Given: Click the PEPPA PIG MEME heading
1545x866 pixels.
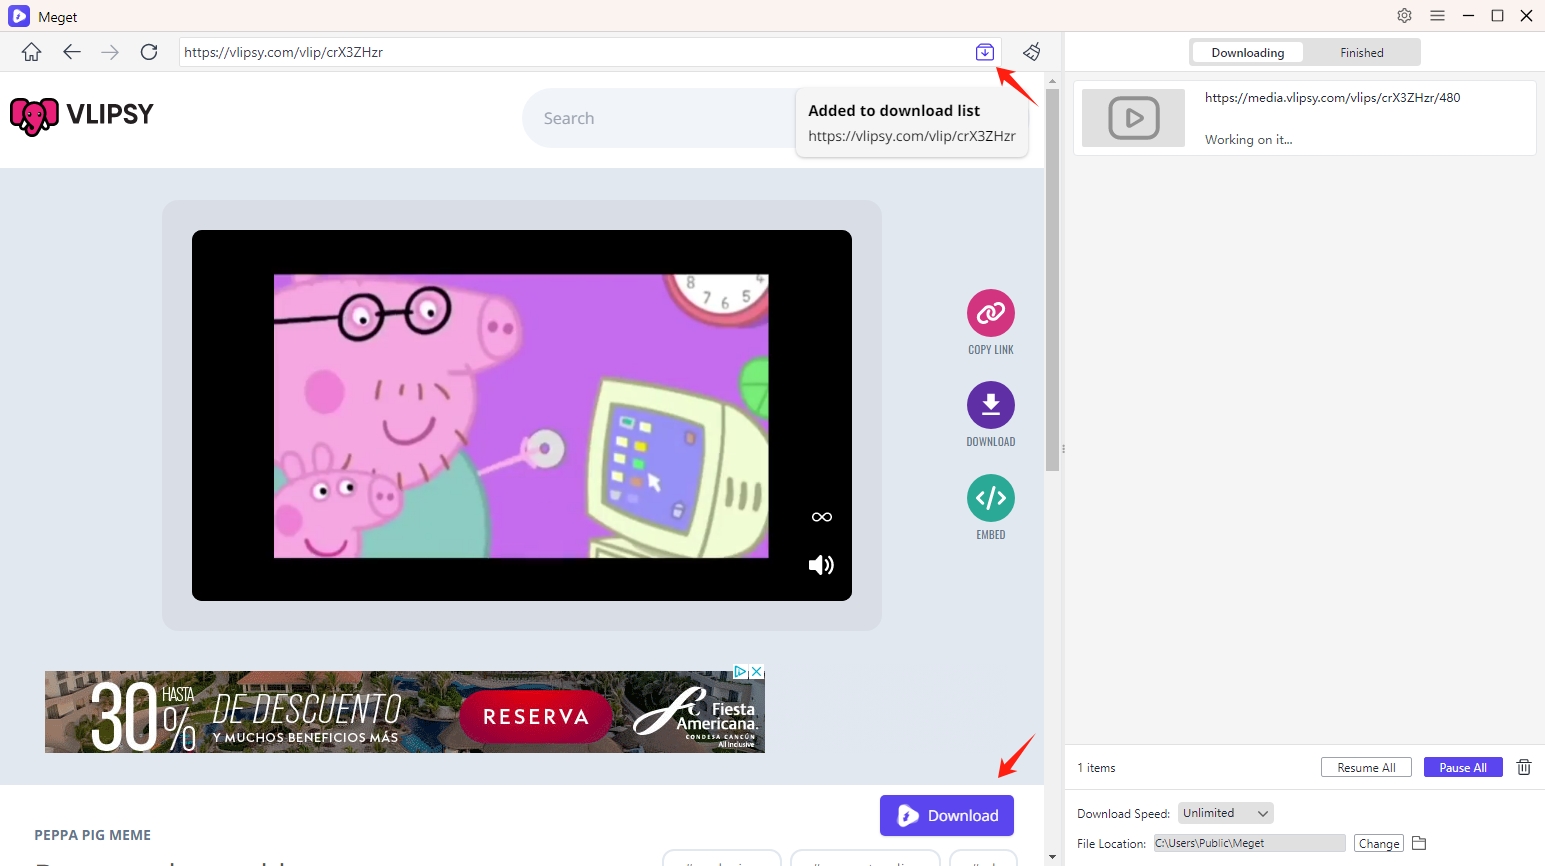Looking at the screenshot, I should click(92, 835).
